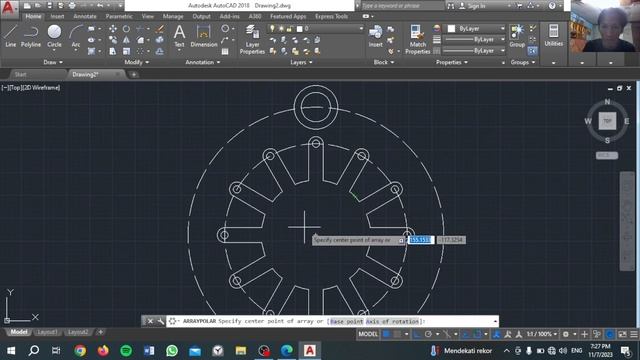Select the Polyline tool
640x360 pixels.
(x=31, y=36)
